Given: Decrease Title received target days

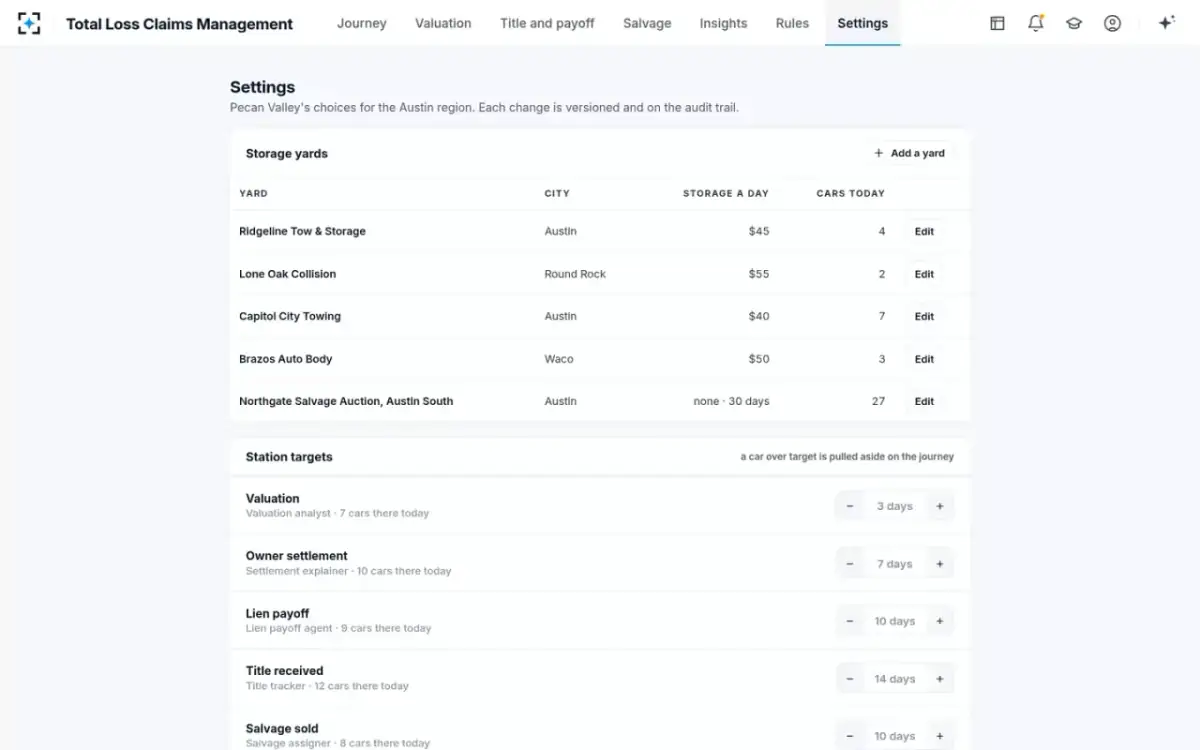Looking at the screenshot, I should coord(850,679).
